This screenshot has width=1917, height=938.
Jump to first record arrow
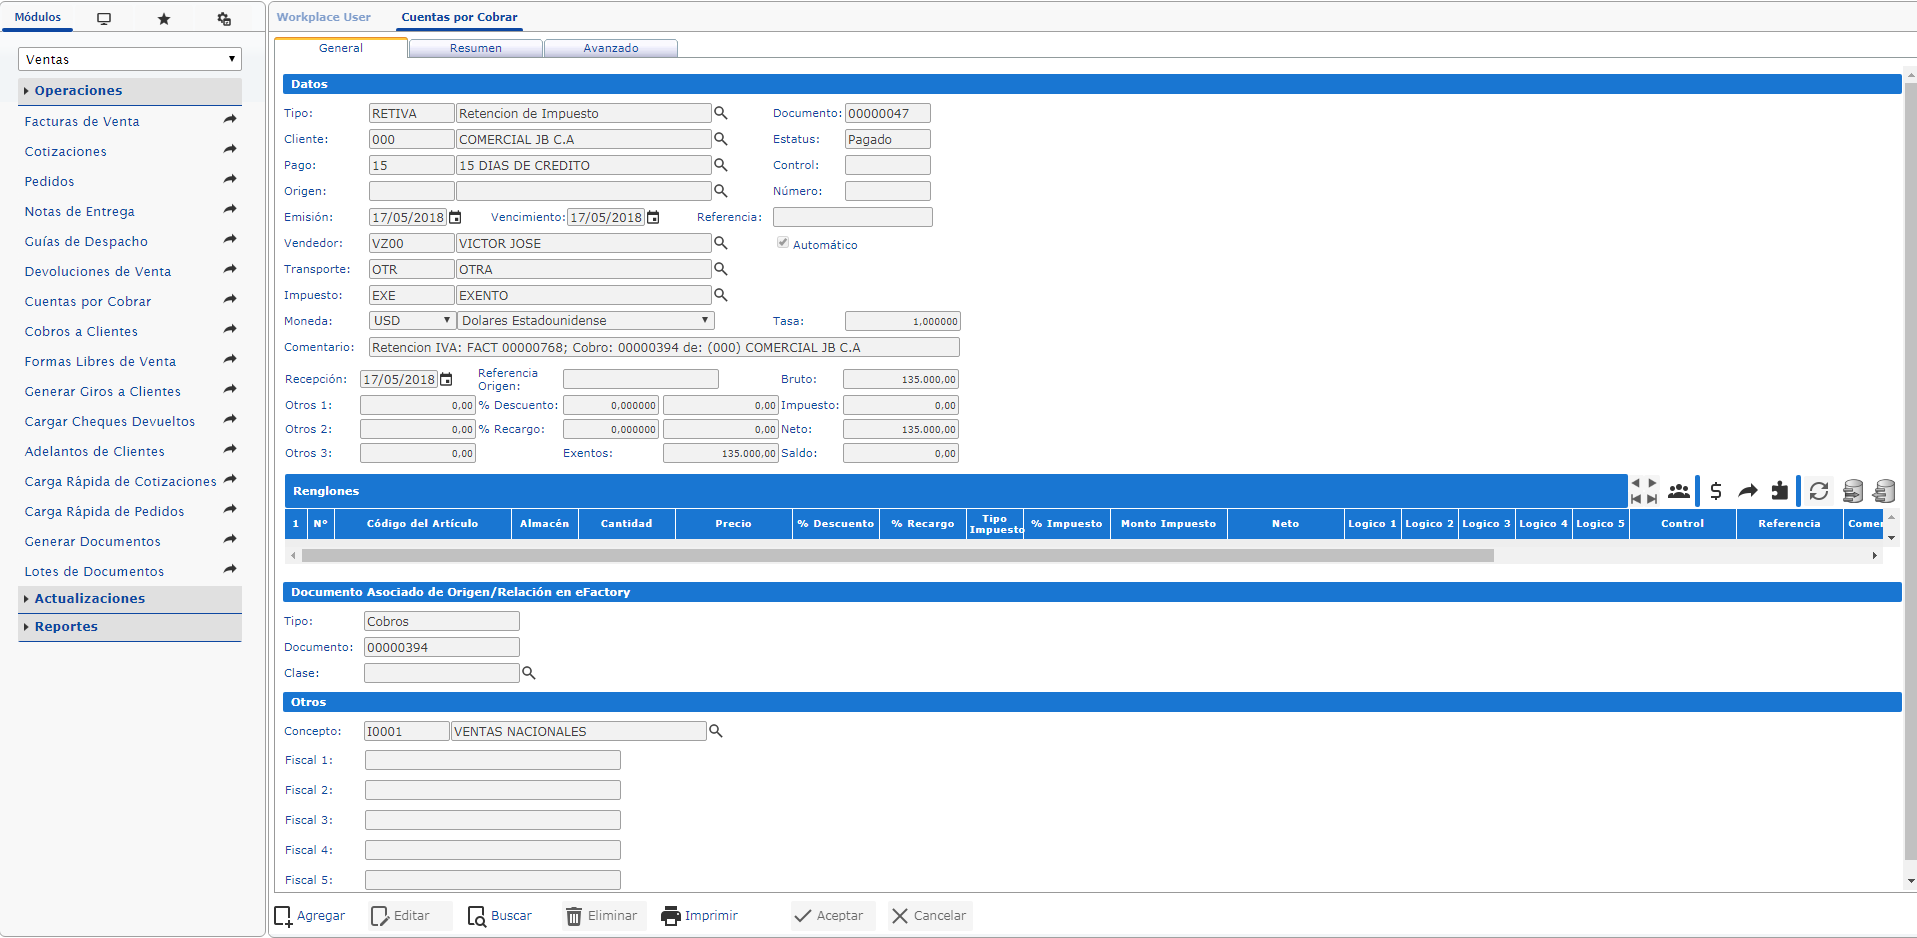tap(1636, 498)
